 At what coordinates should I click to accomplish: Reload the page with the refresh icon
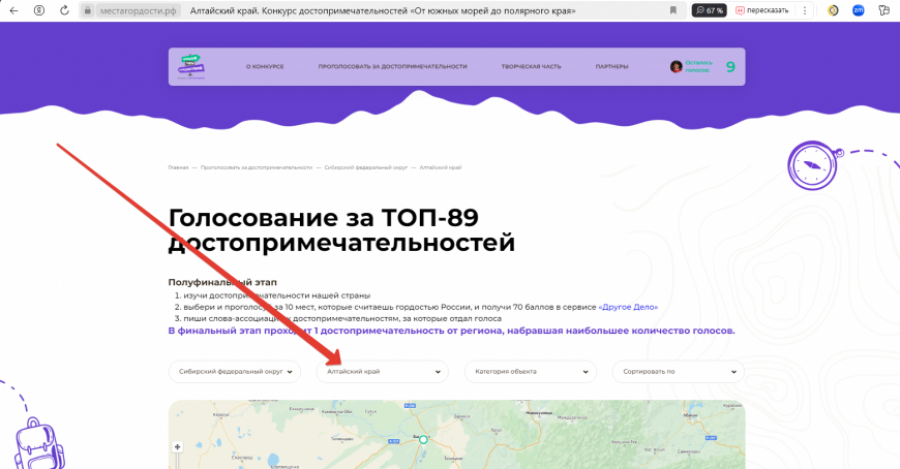click(x=64, y=10)
